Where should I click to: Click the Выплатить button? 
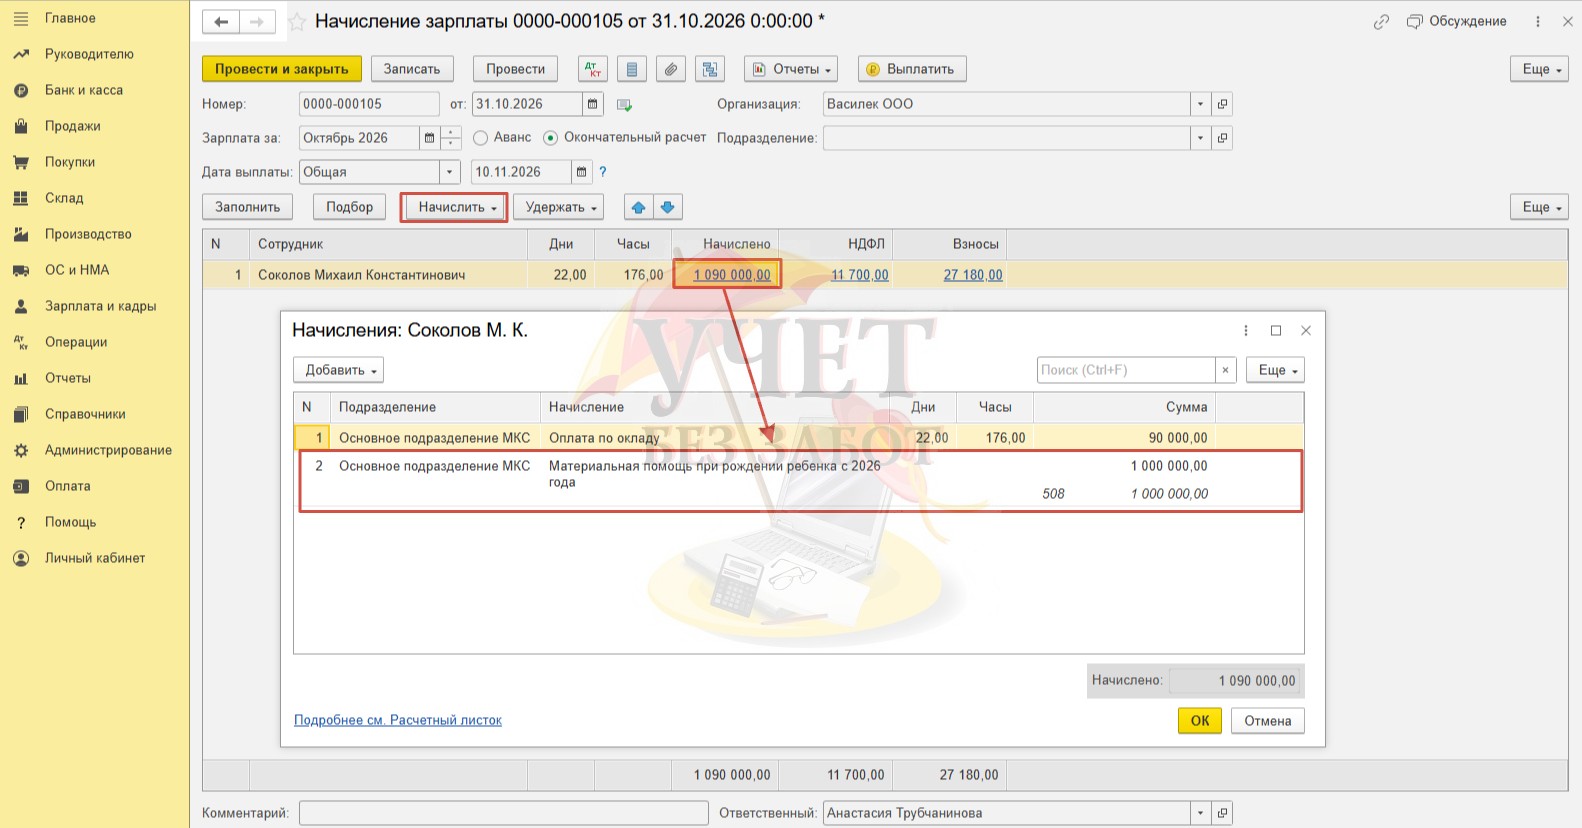click(x=912, y=69)
